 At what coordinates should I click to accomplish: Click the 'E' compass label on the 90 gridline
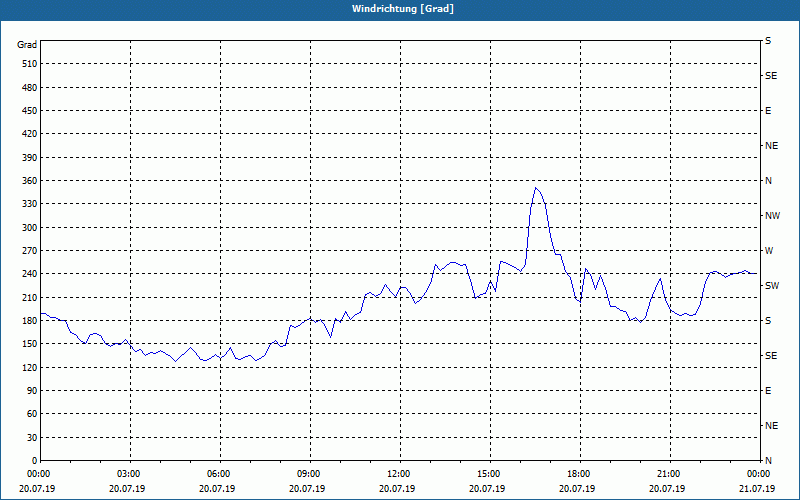pos(768,391)
